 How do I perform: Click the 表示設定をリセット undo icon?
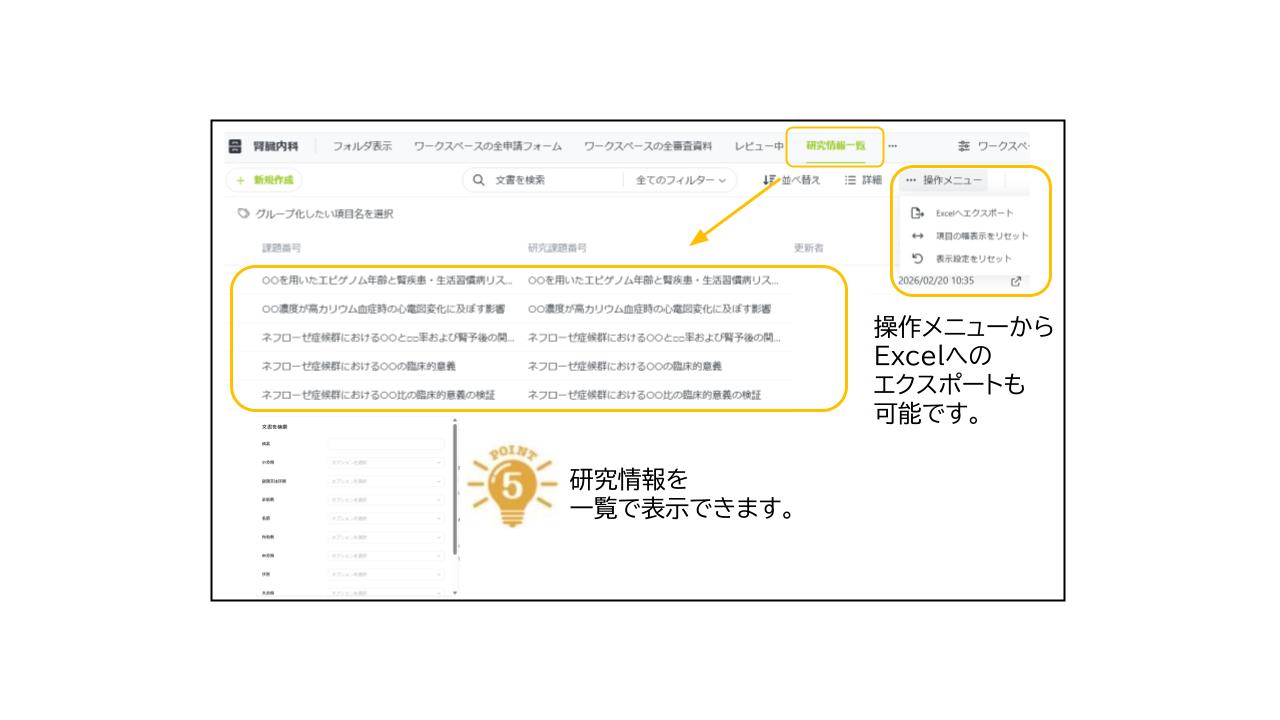tap(917, 256)
